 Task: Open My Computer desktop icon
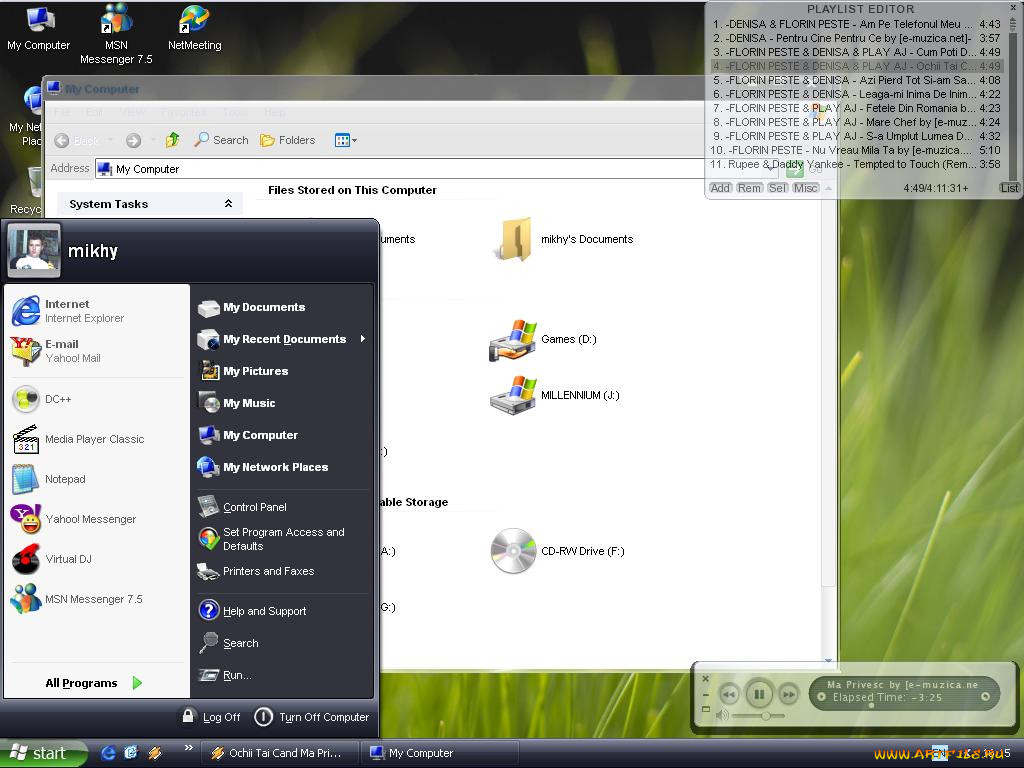click(x=38, y=29)
